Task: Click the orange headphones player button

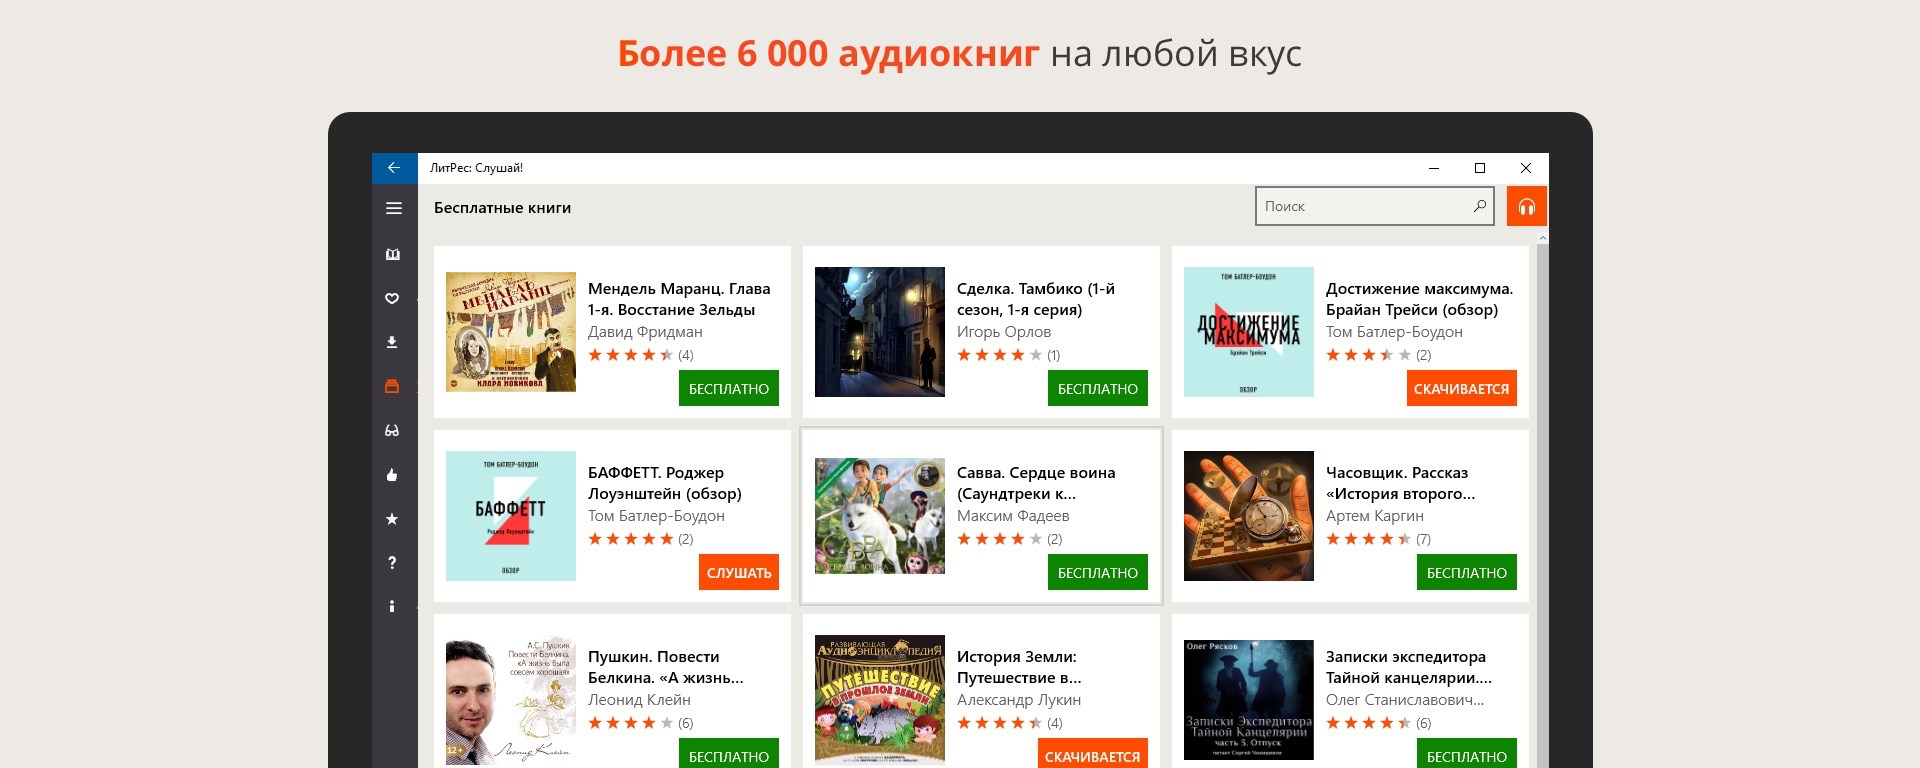Action: 1527,206
